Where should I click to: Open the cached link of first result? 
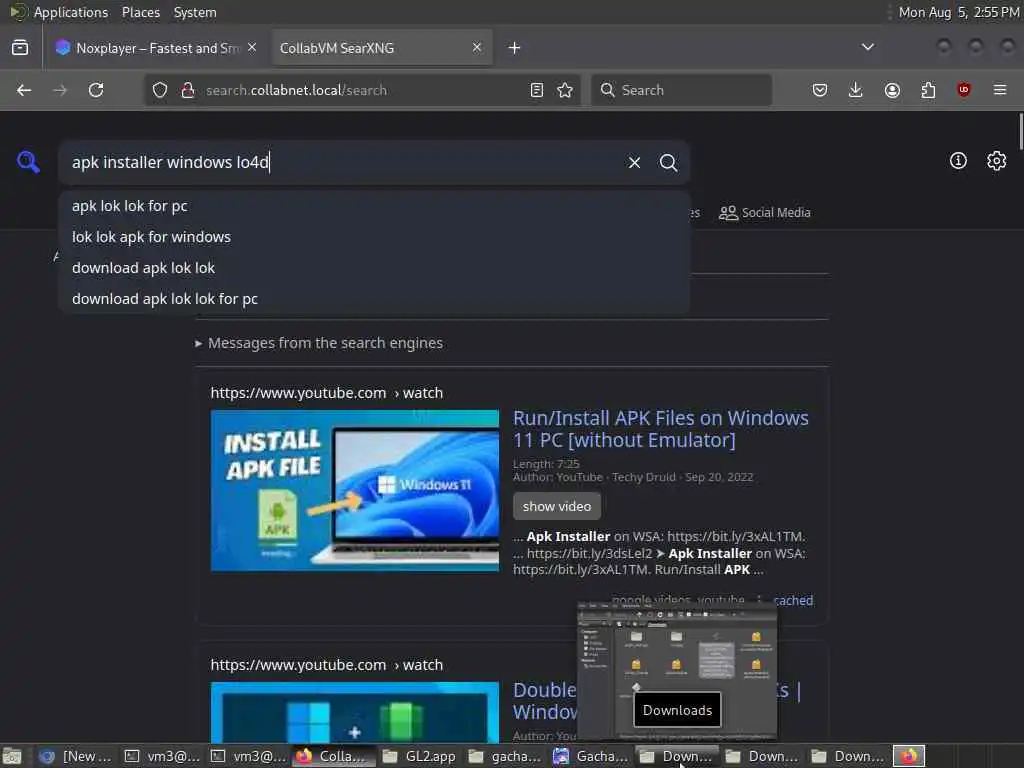click(793, 600)
